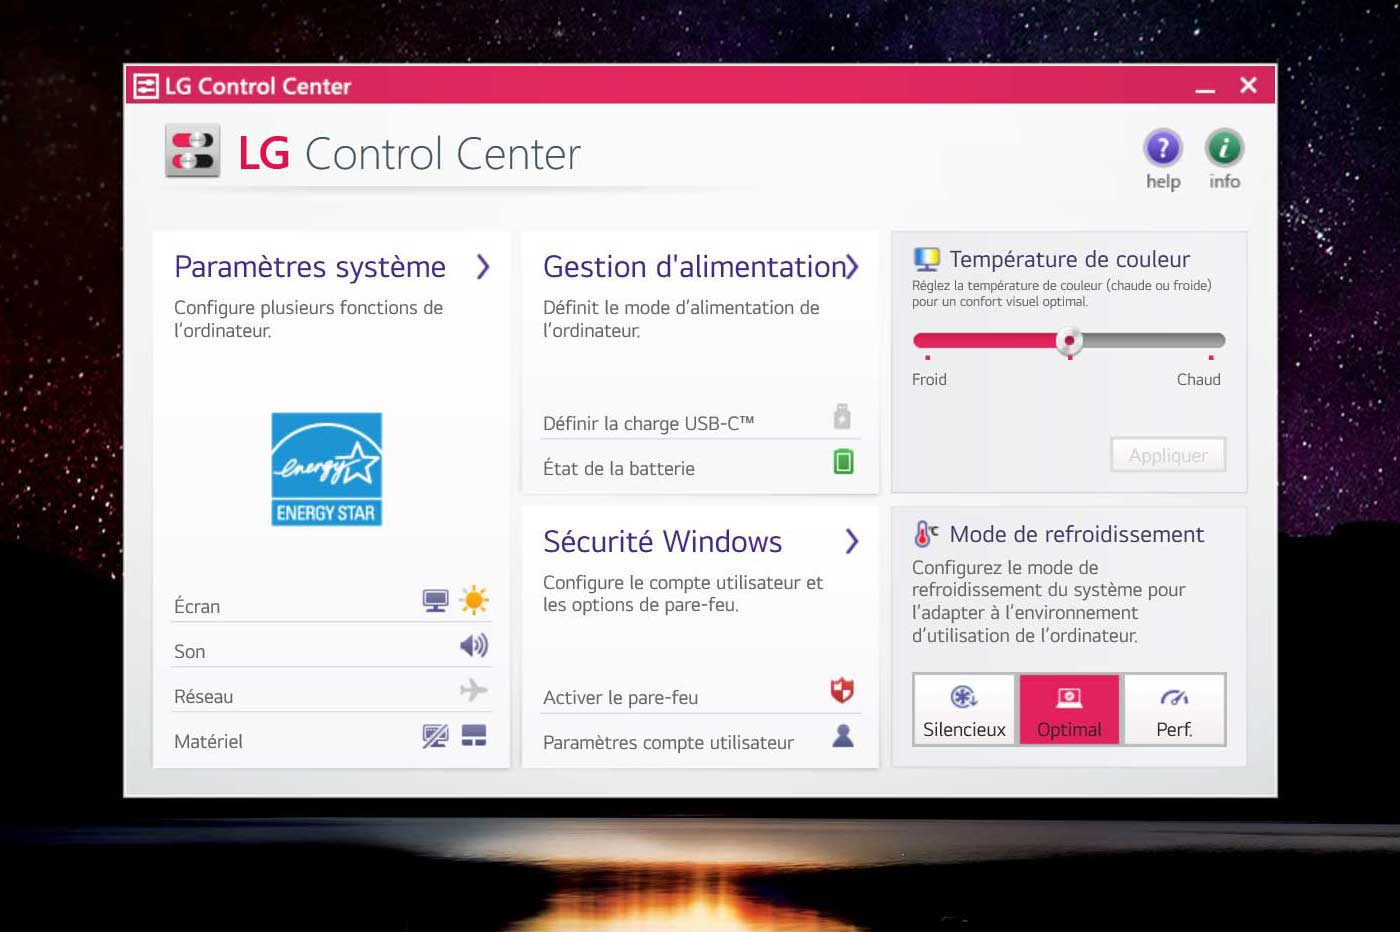Select Silencieux cooling mode
The width and height of the screenshot is (1400, 932).
tap(964, 710)
